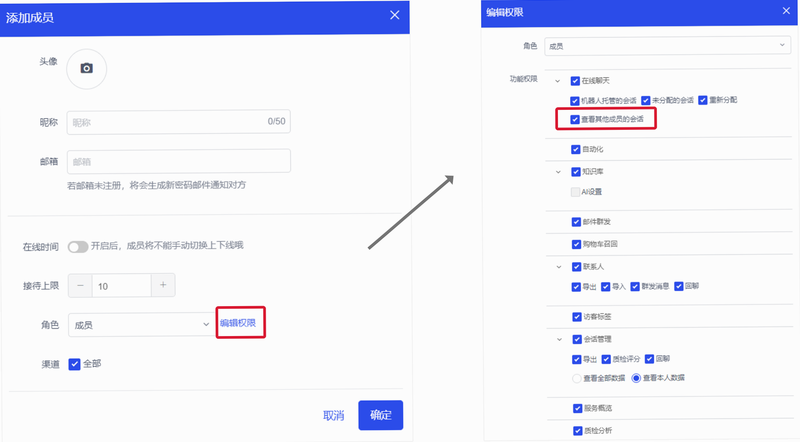Screen dimensions: 800x442
Task: Click the 确定 button
Action: (x=381, y=415)
